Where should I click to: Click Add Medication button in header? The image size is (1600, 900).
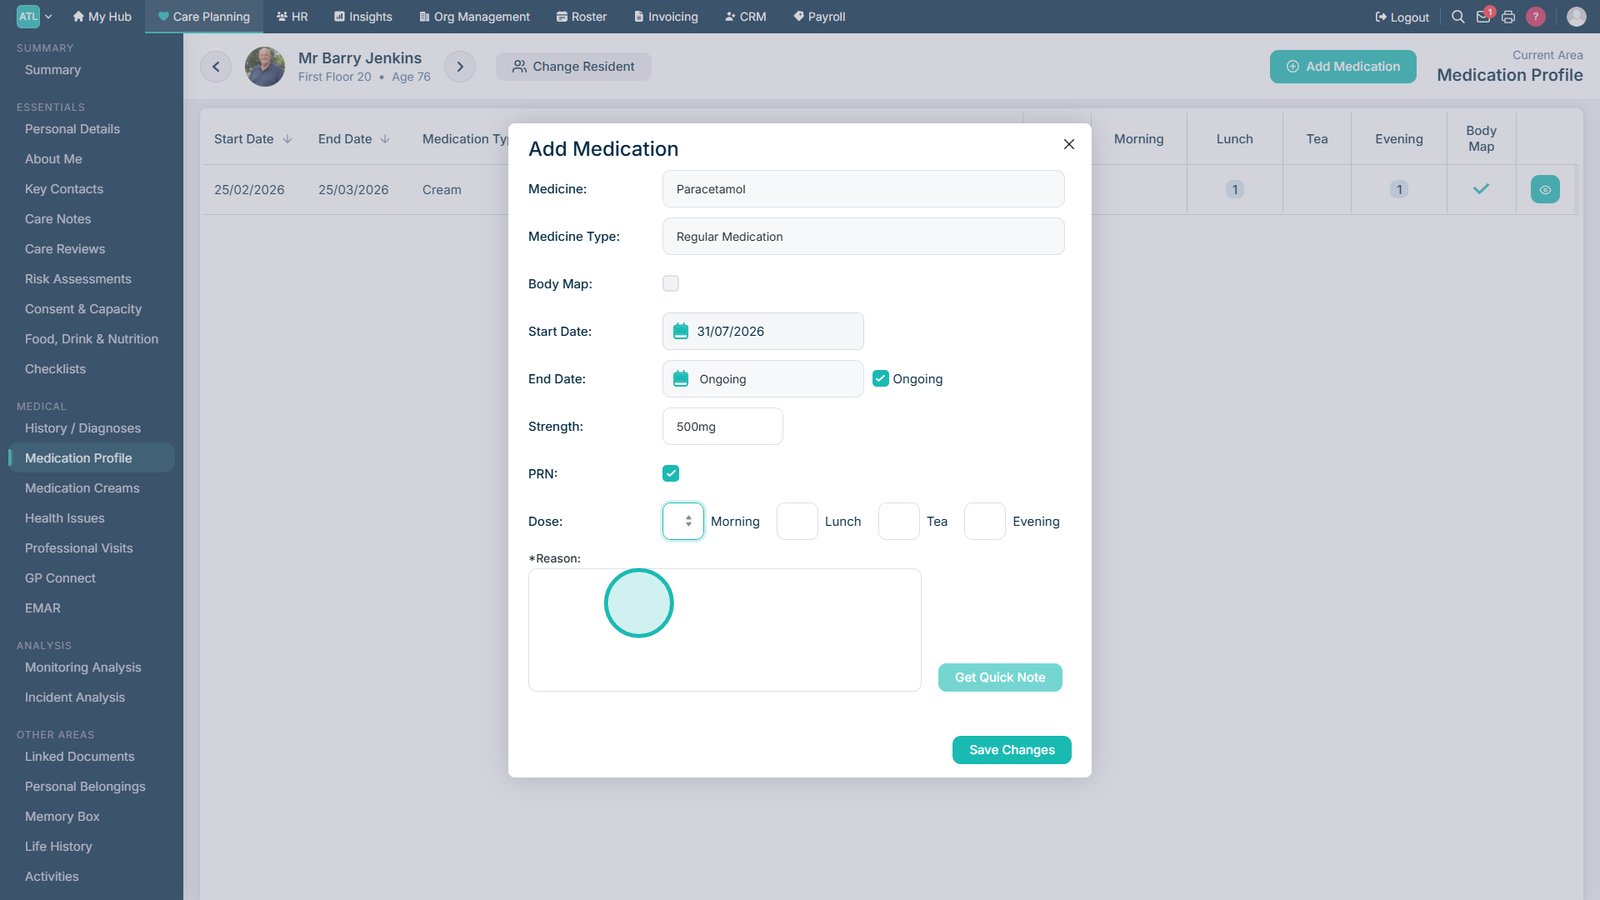pyautogui.click(x=1343, y=67)
